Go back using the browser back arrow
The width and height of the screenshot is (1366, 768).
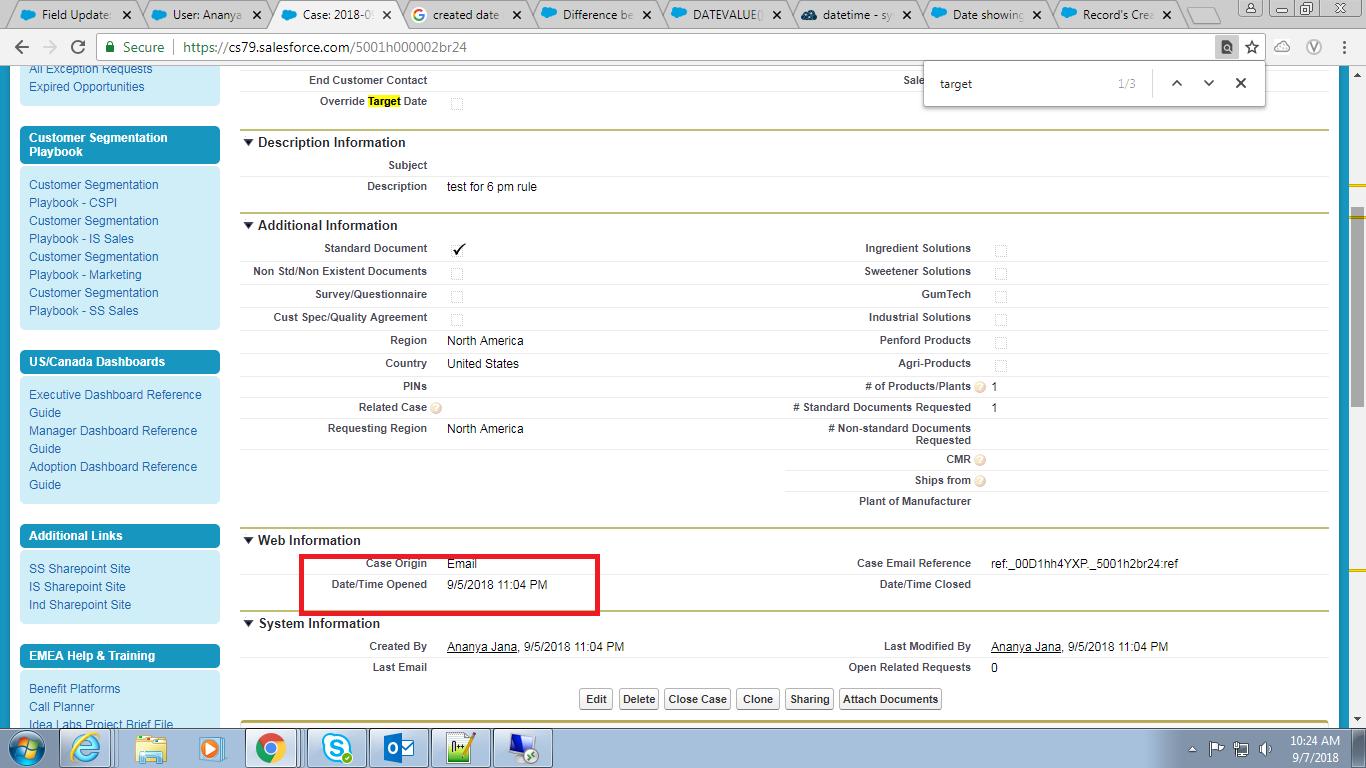pos(22,47)
